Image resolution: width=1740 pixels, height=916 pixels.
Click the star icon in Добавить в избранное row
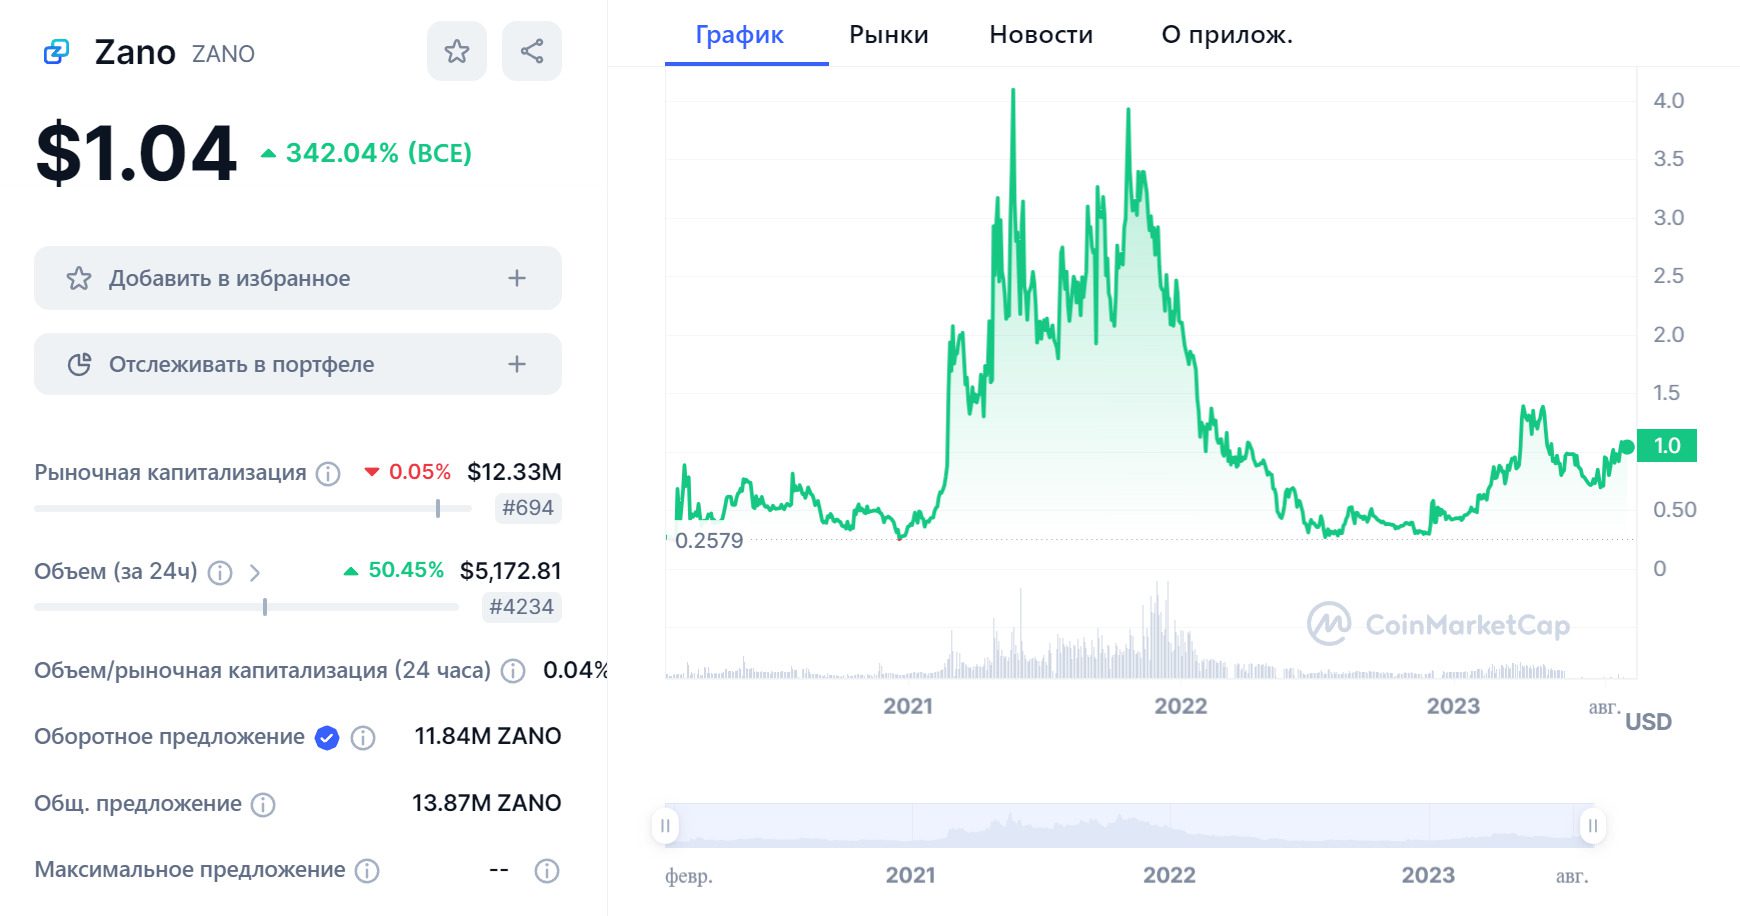(79, 278)
